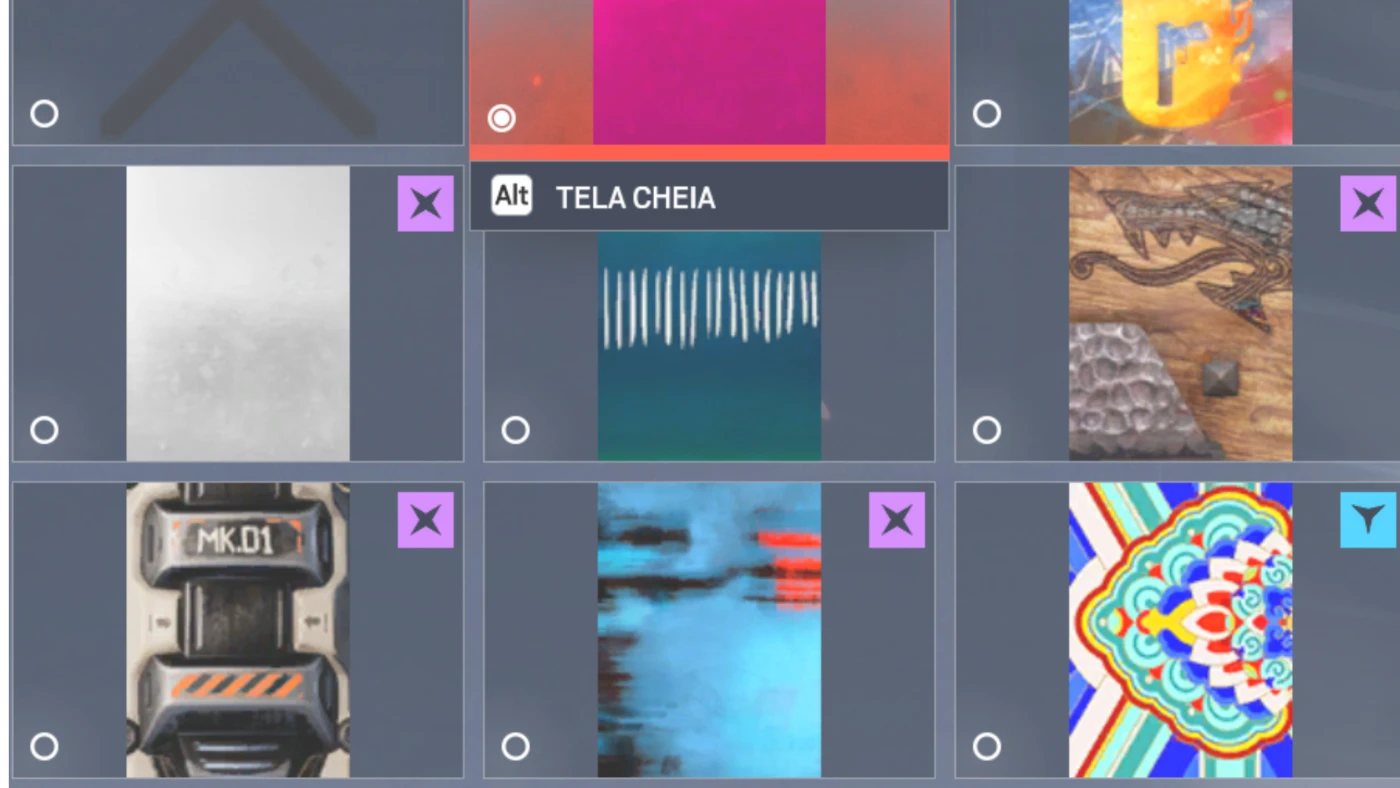Click purple star badge on blue glitch skin

point(896,520)
